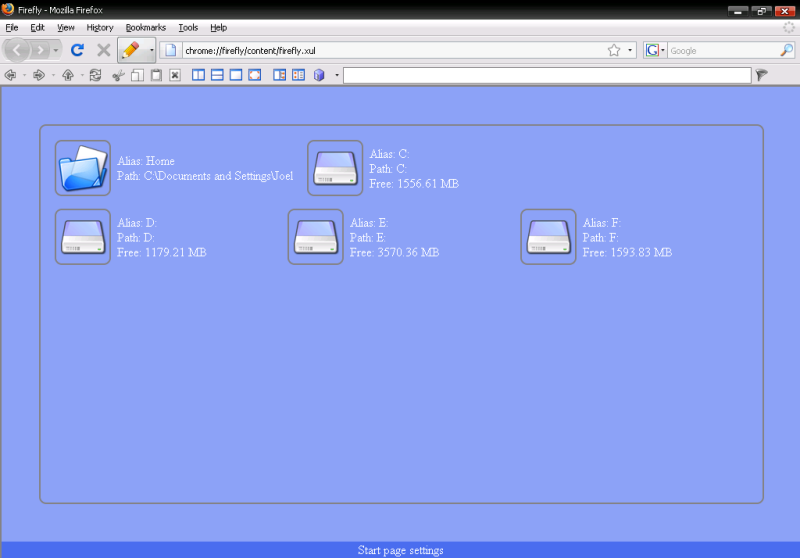Click the magnifying glass search icon
Viewport: 800px width, 558px height.
click(787, 50)
